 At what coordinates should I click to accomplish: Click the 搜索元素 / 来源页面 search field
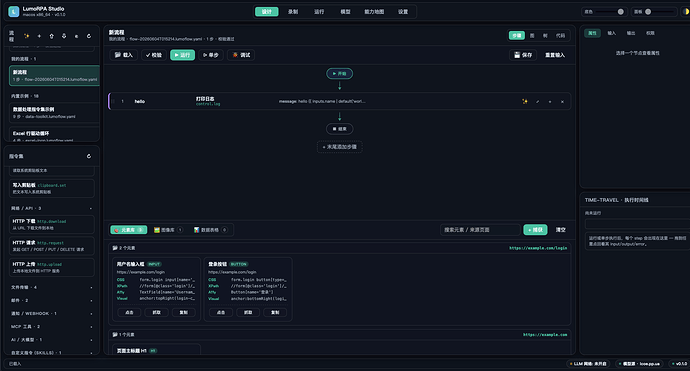(480, 230)
